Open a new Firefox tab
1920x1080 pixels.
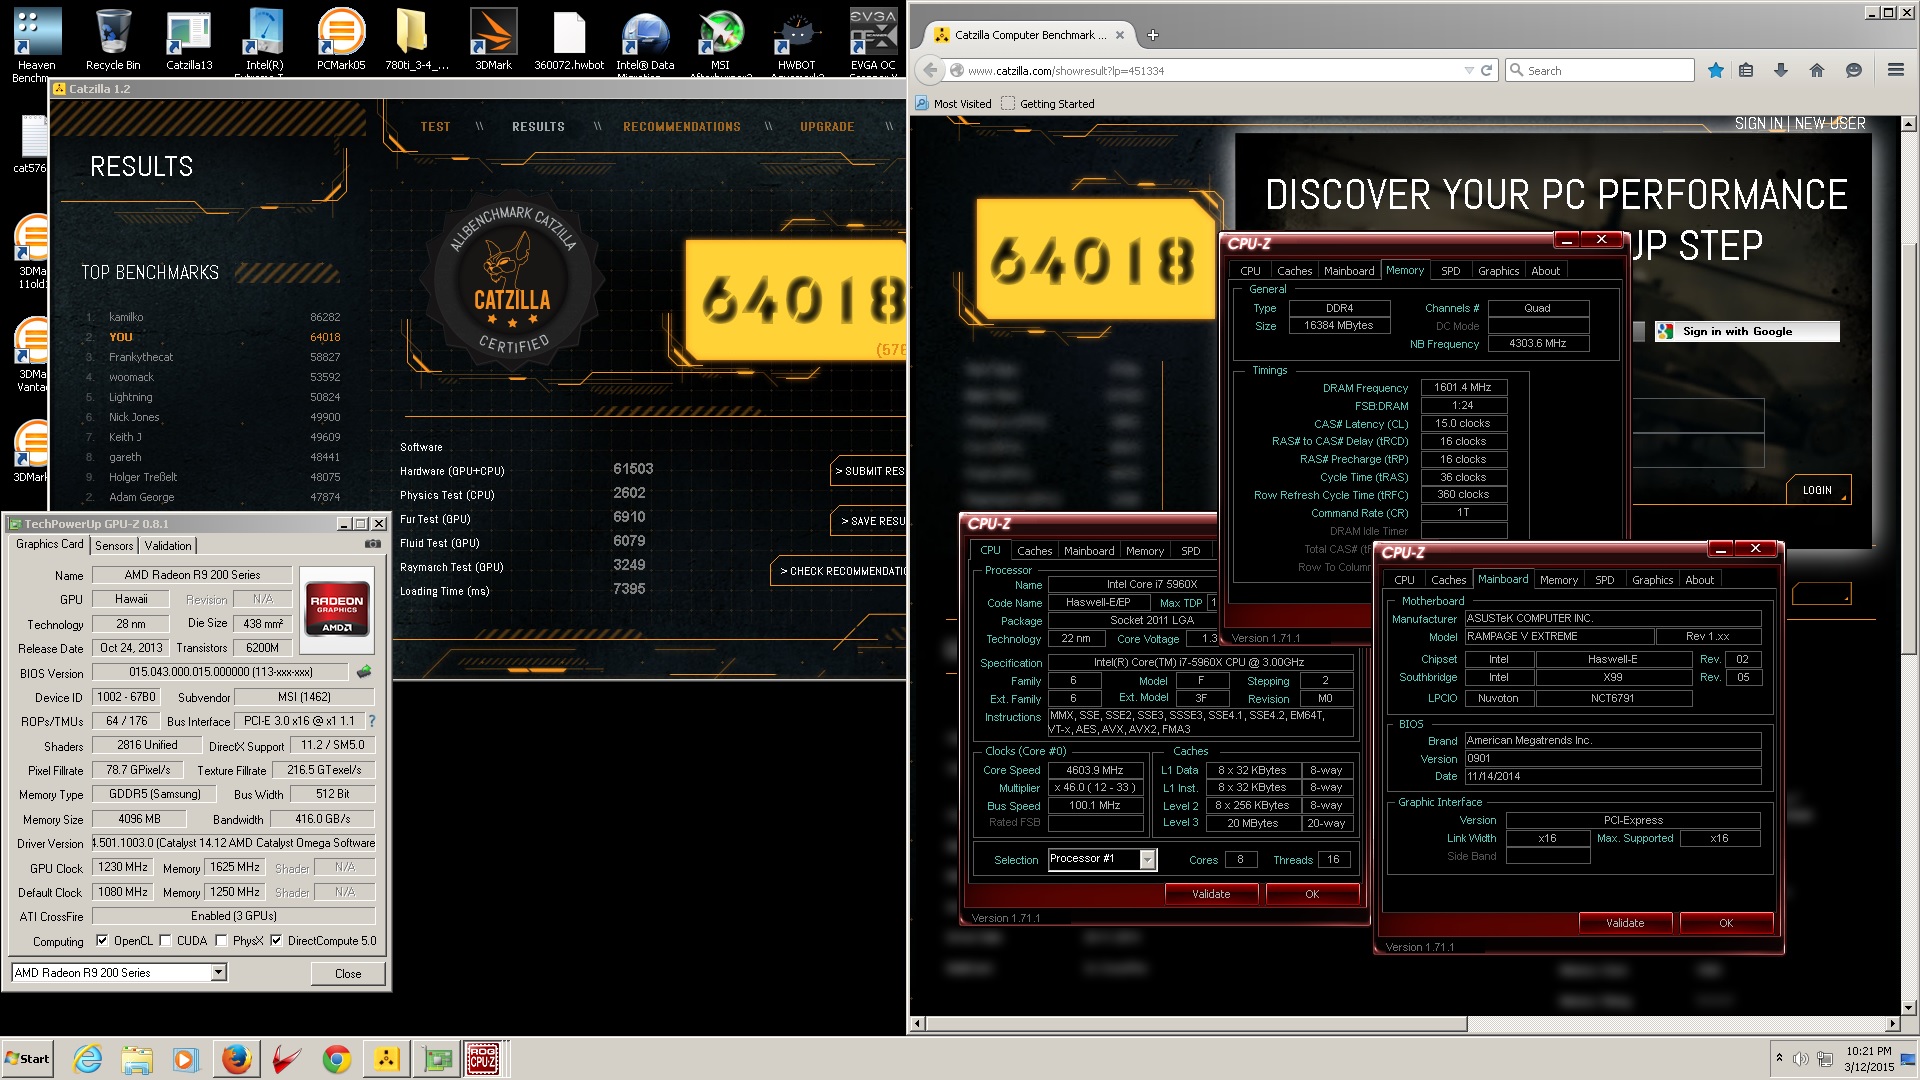(1152, 35)
